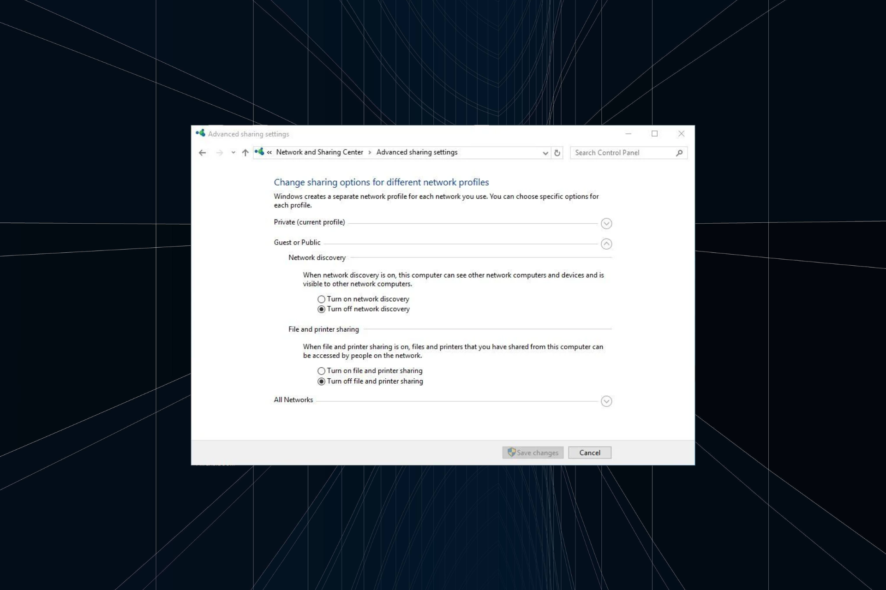The width and height of the screenshot is (886, 590).
Task: Collapse the Guest or Public section
Action: point(606,244)
